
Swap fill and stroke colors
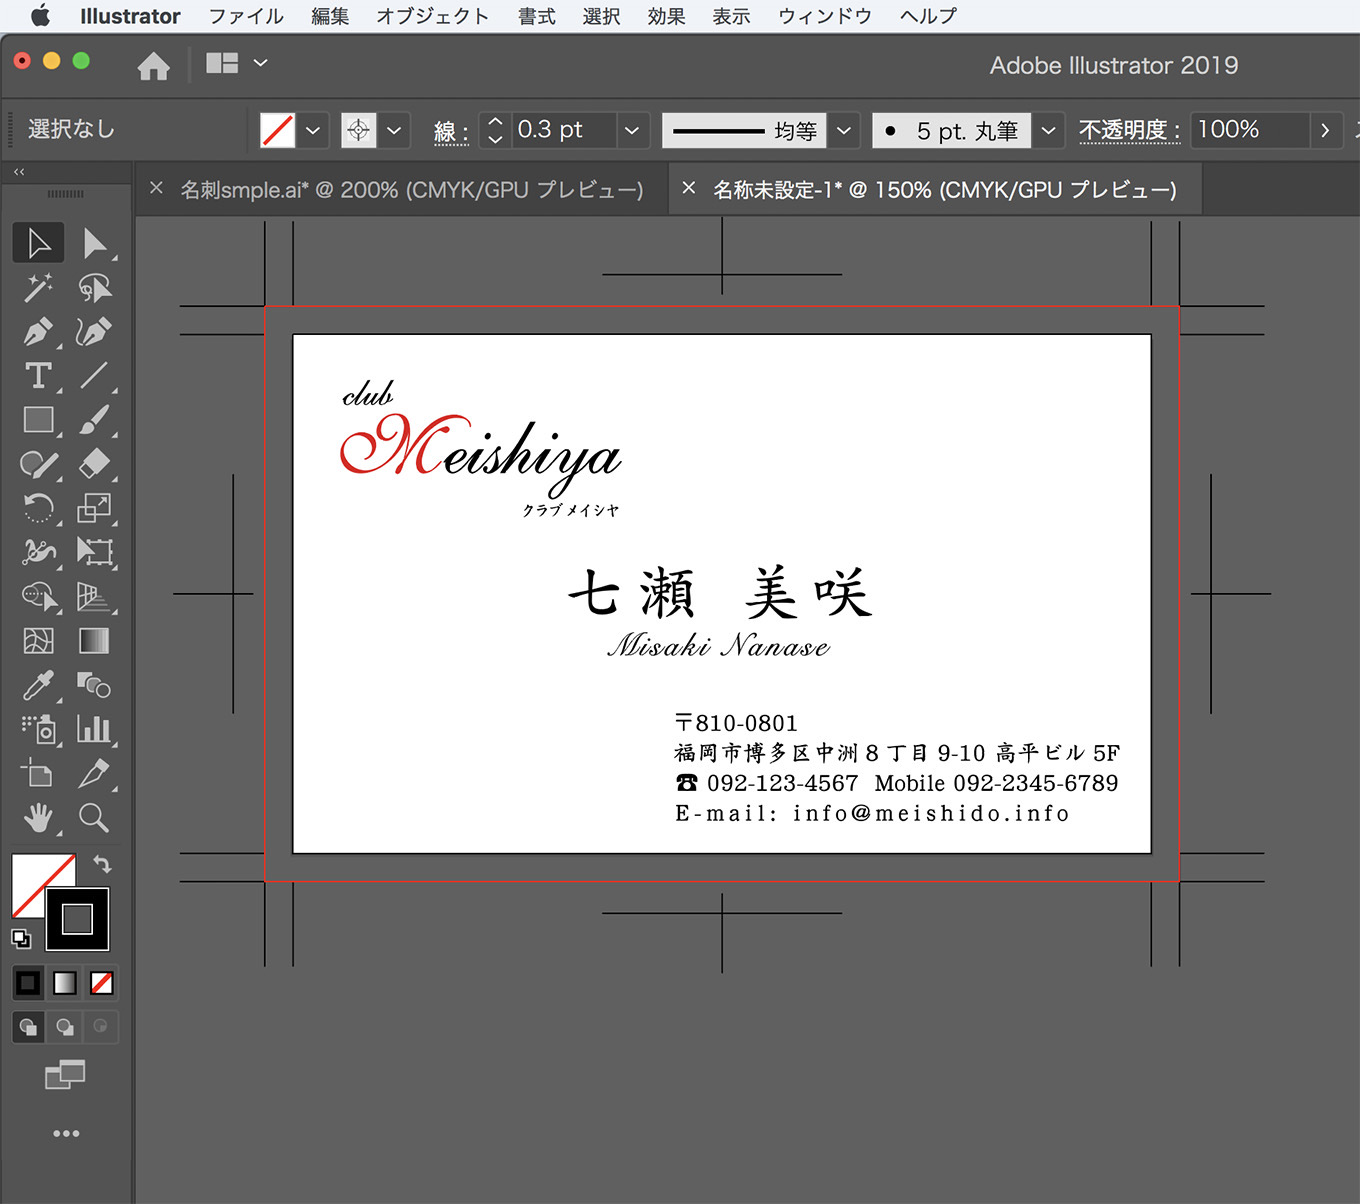click(x=102, y=864)
